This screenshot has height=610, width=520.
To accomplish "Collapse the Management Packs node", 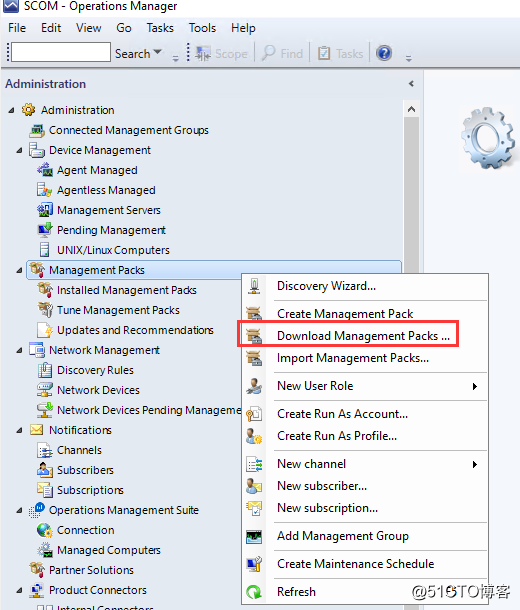I will pyautogui.click(x=19, y=270).
